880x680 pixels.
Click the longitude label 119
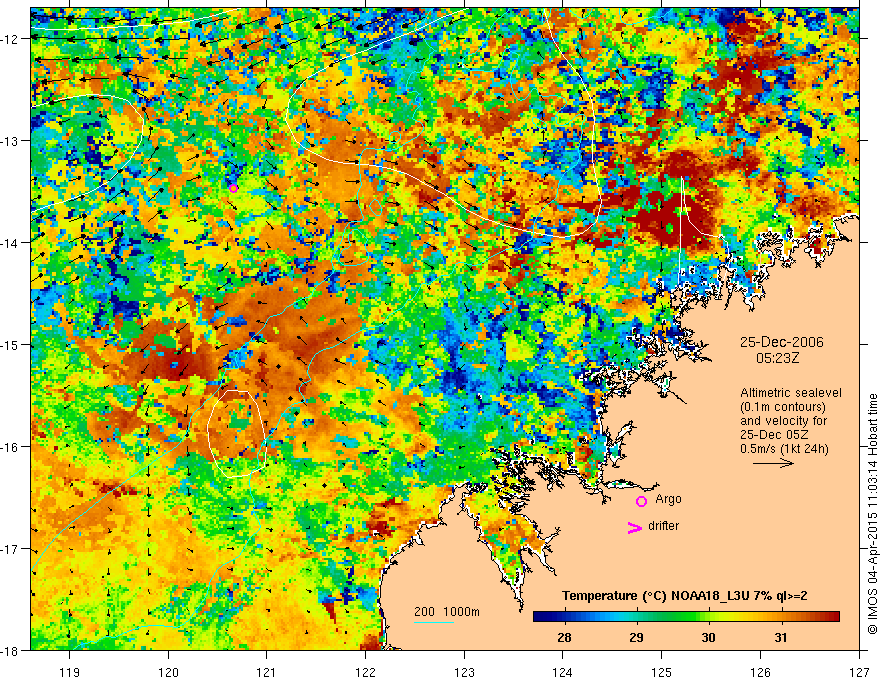[70, 672]
